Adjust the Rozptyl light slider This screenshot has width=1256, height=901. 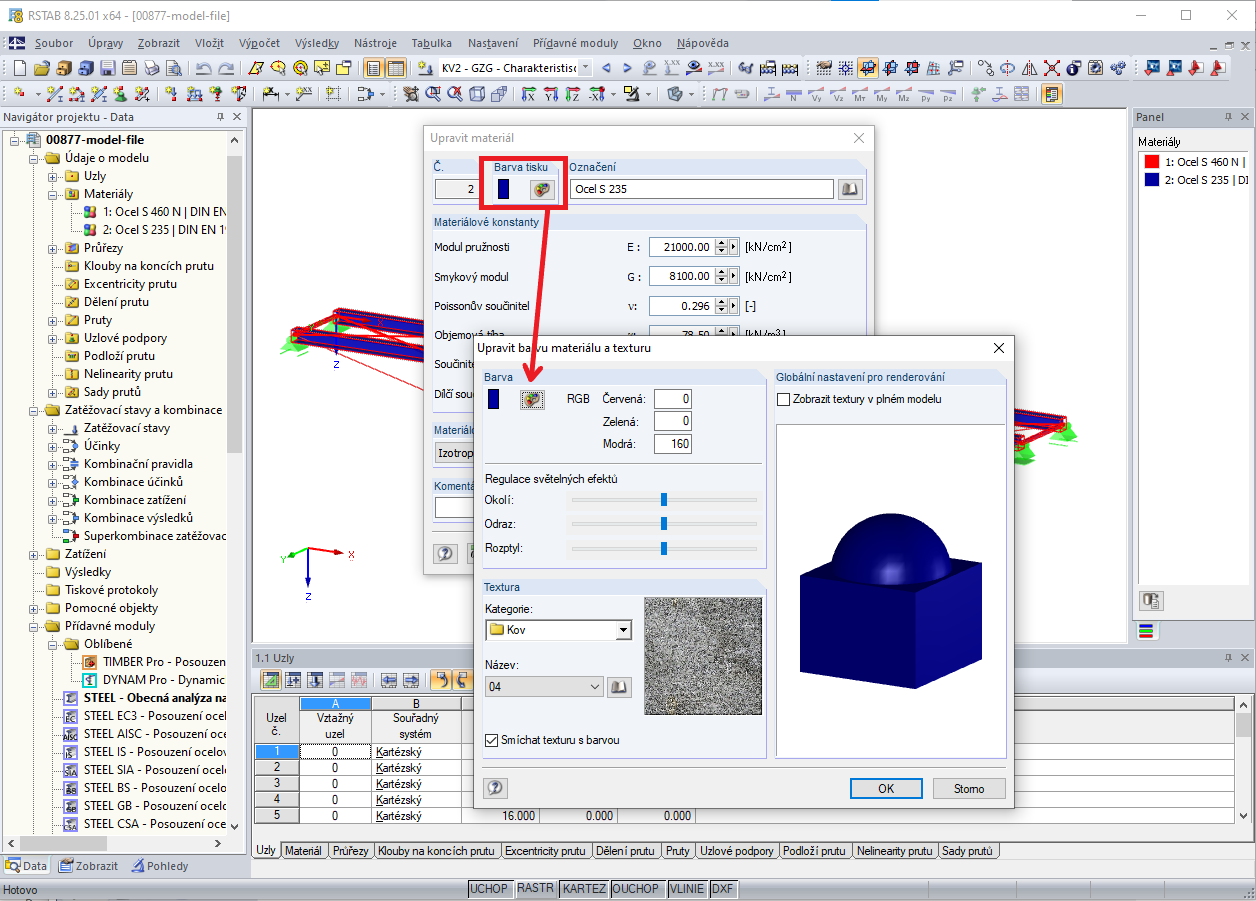click(x=663, y=548)
